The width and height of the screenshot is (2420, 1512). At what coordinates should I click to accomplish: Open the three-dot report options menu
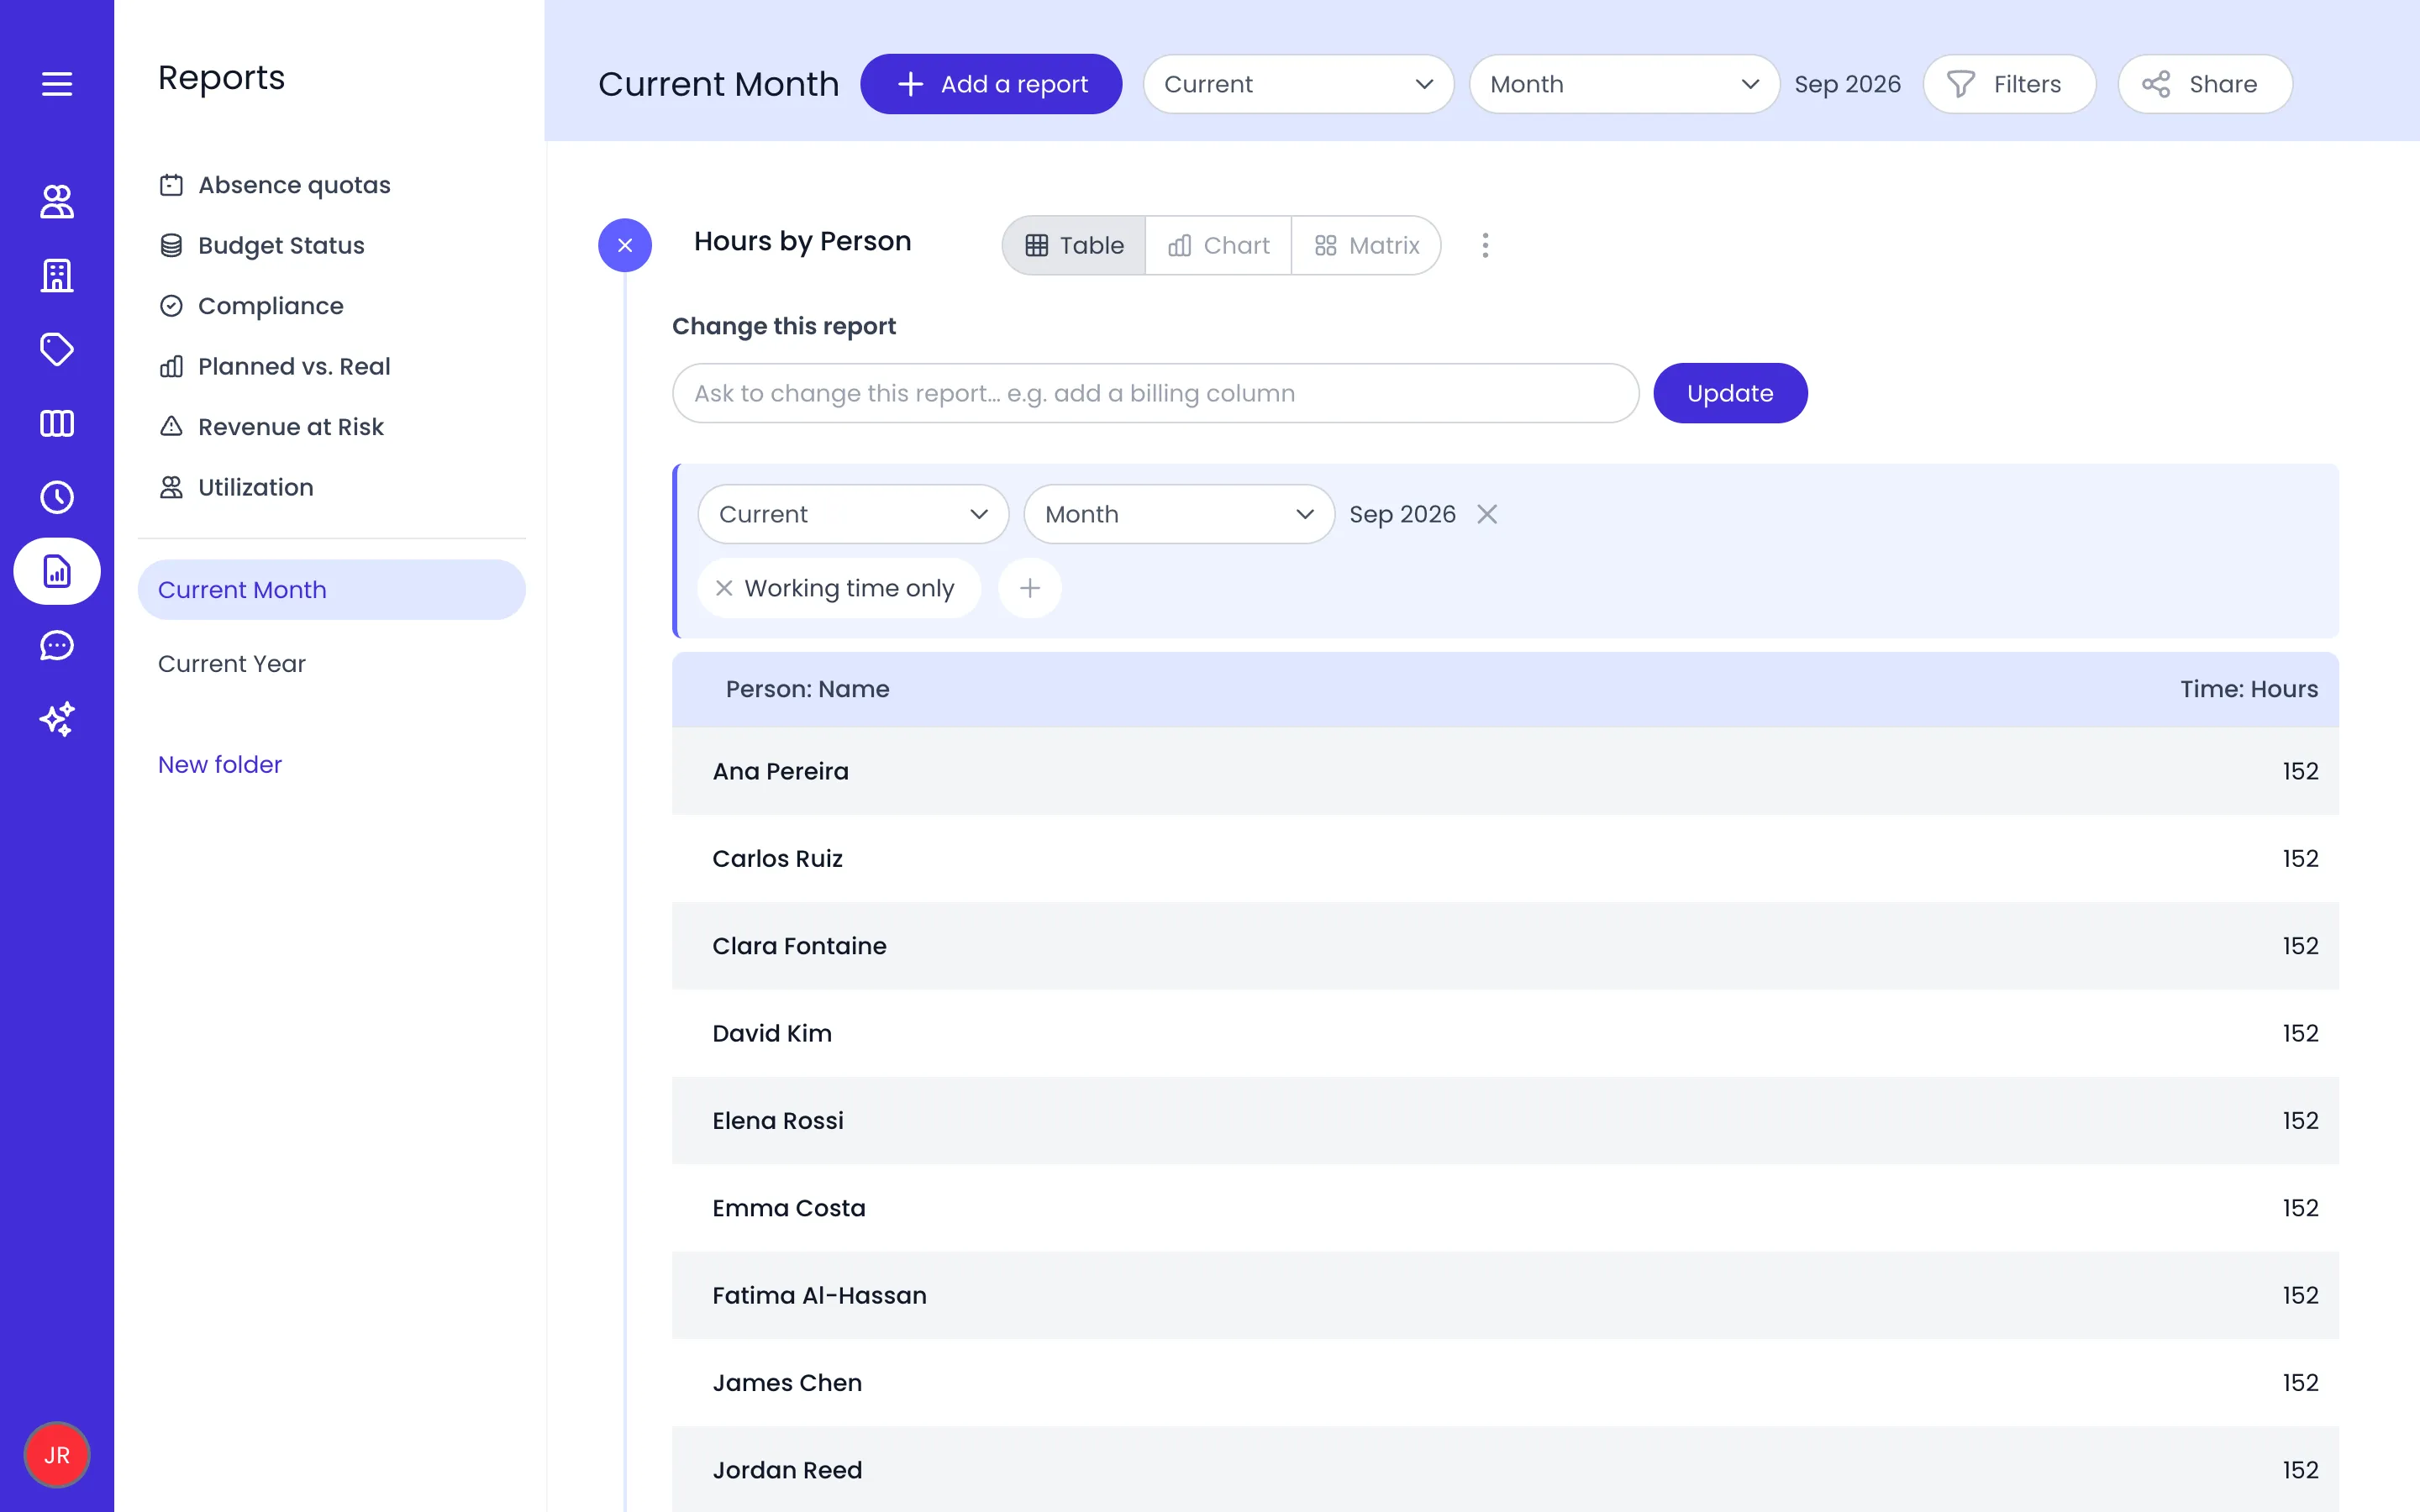click(x=1485, y=245)
